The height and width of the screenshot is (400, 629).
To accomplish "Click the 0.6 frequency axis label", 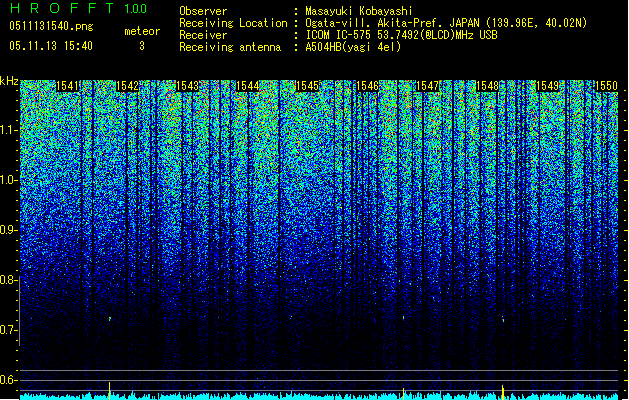I will click(x=8, y=380).
